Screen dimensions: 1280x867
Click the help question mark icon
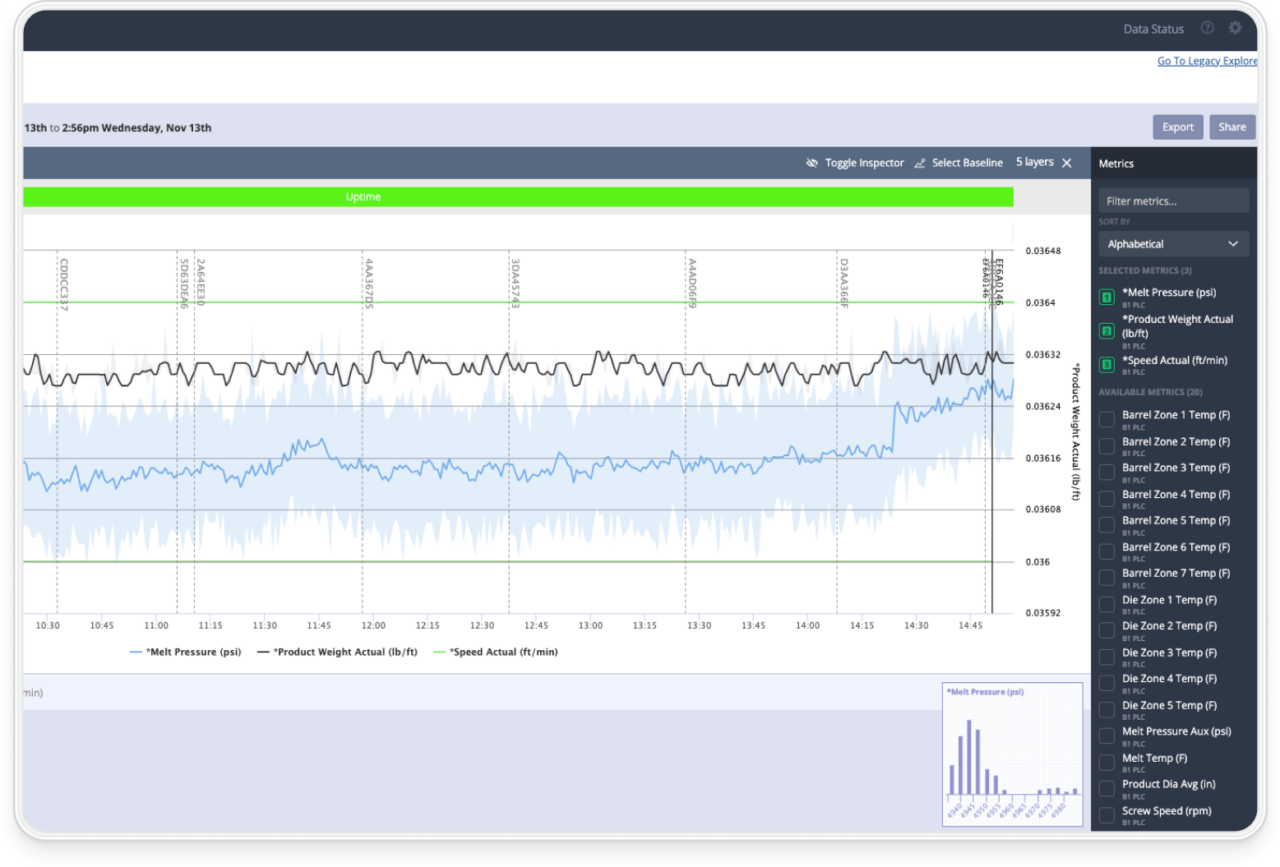1207,28
